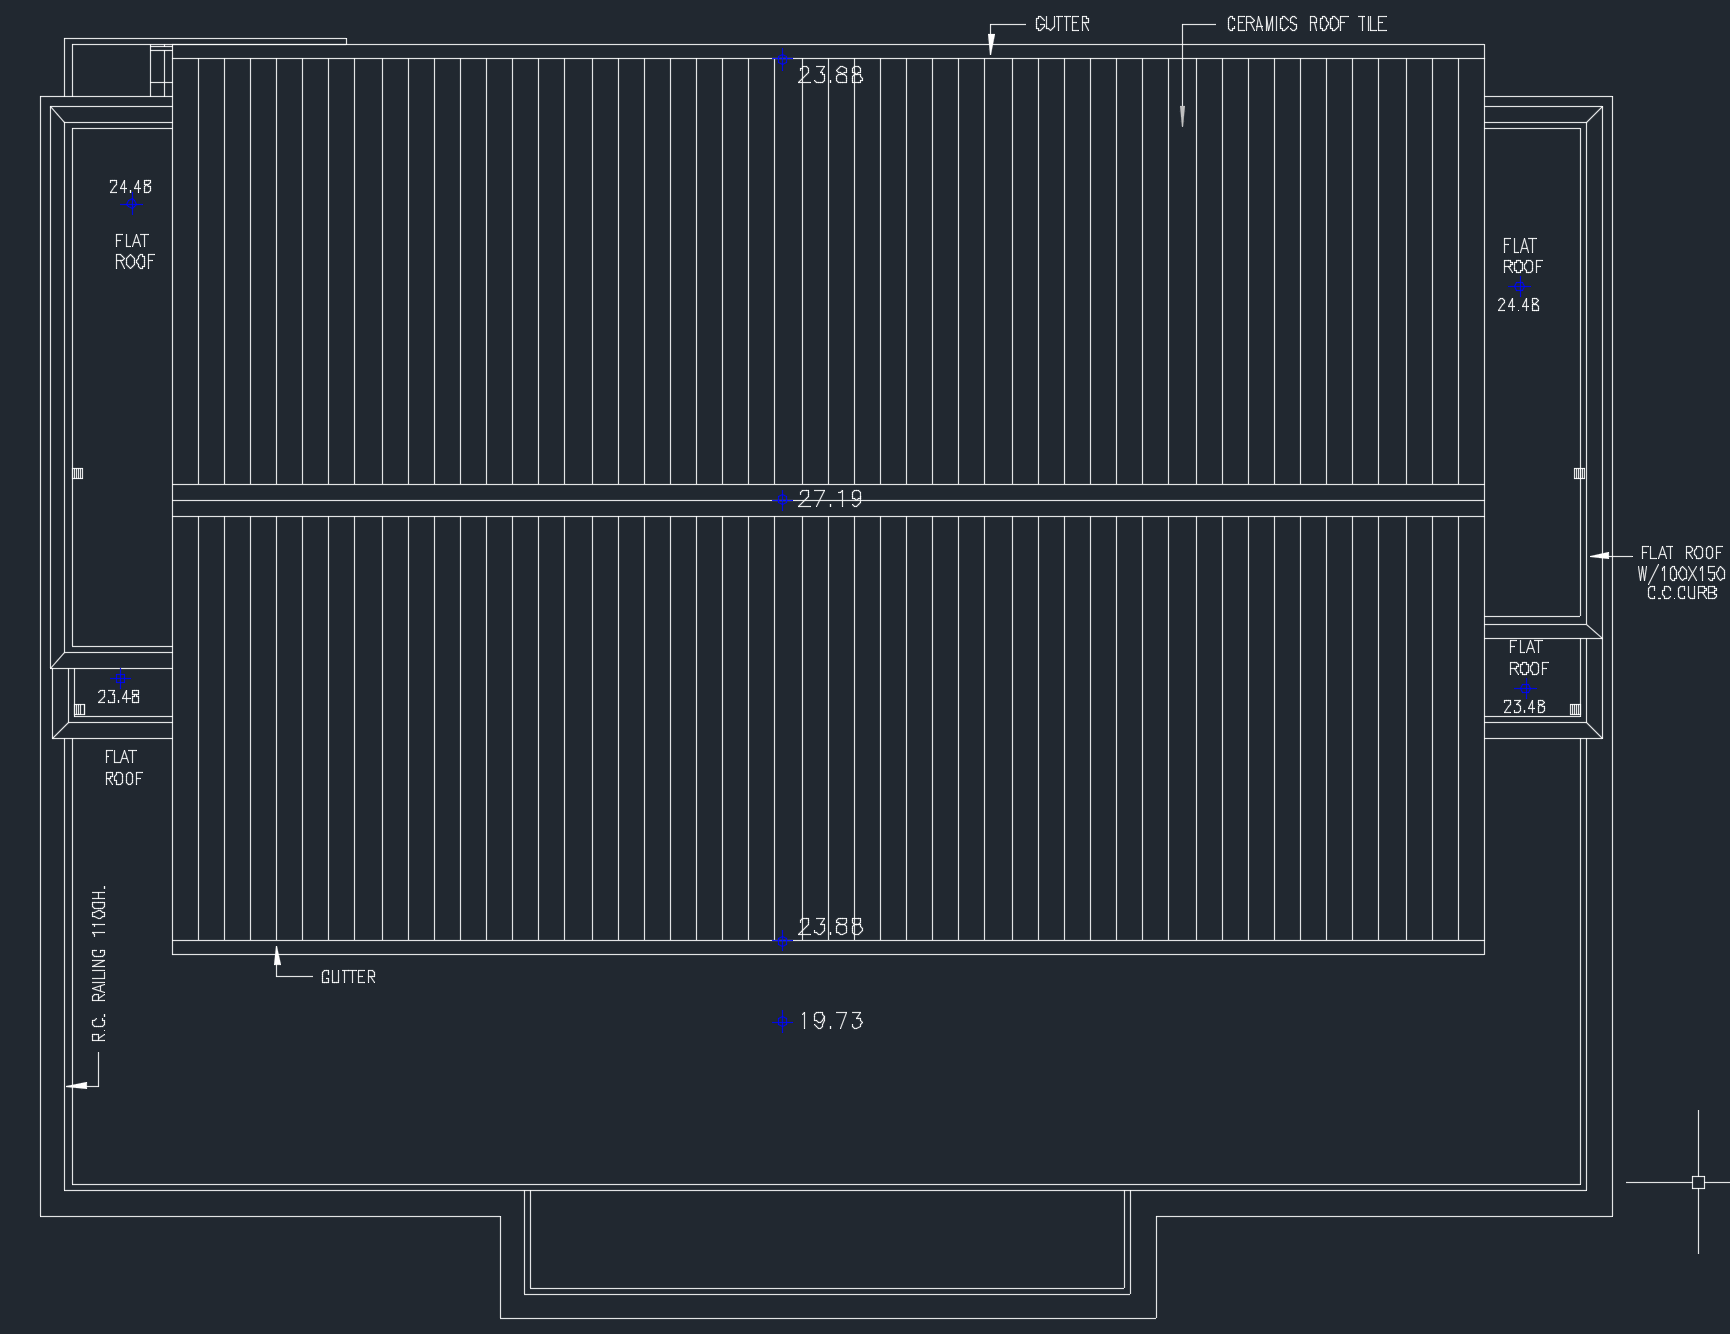Pick the 23.88 text at the lower gutter
Viewport: 1730px width, 1334px height.
(830, 927)
